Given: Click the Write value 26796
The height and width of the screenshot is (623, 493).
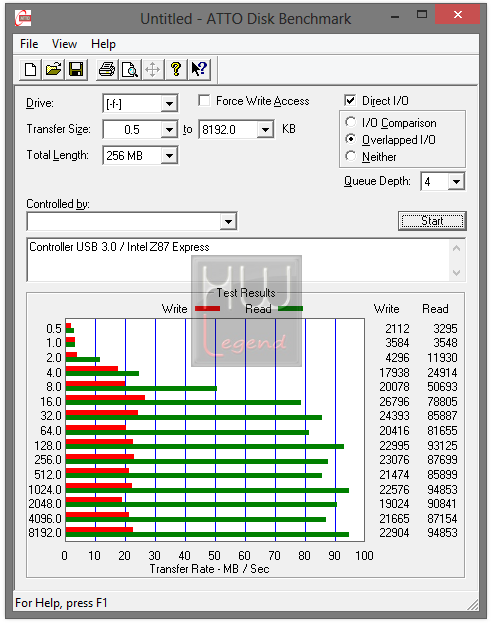Looking at the screenshot, I should [x=394, y=402].
